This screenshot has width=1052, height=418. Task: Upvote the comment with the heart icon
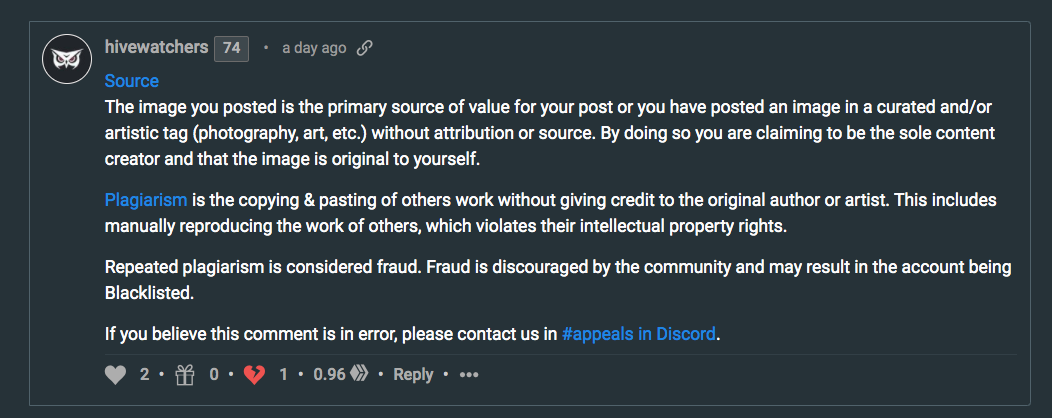click(115, 374)
